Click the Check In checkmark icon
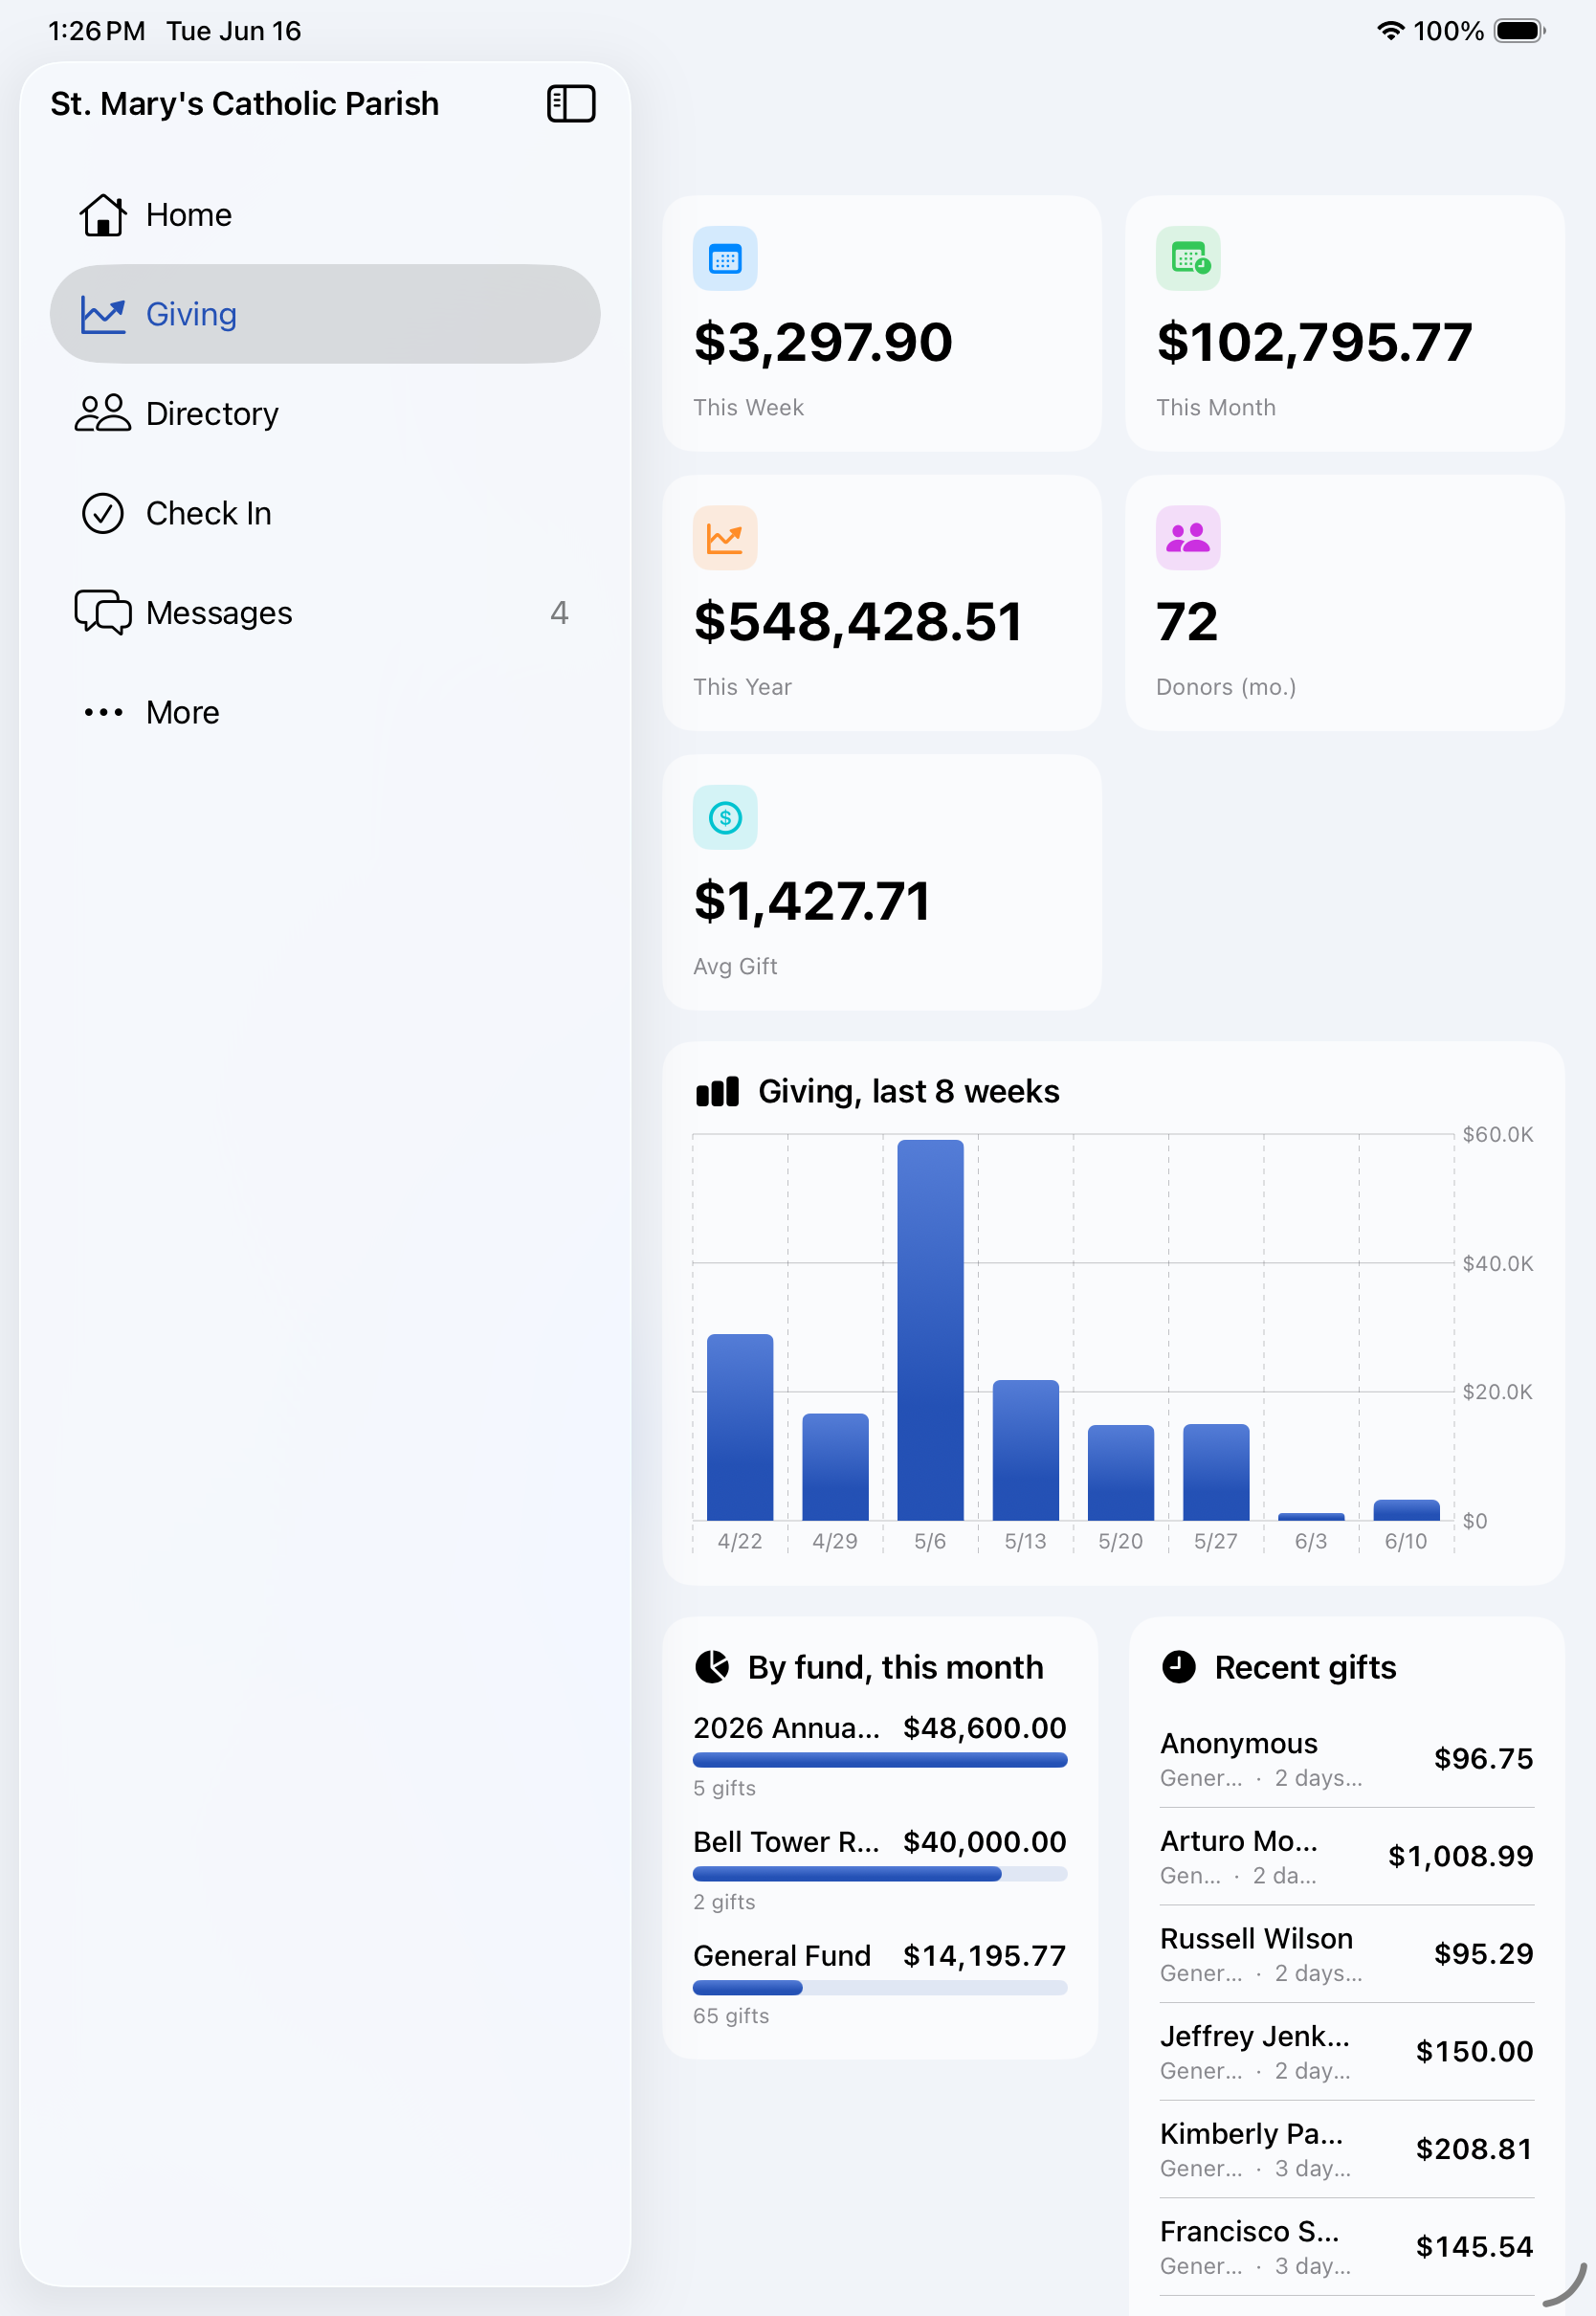1596x2316 pixels. coord(103,513)
